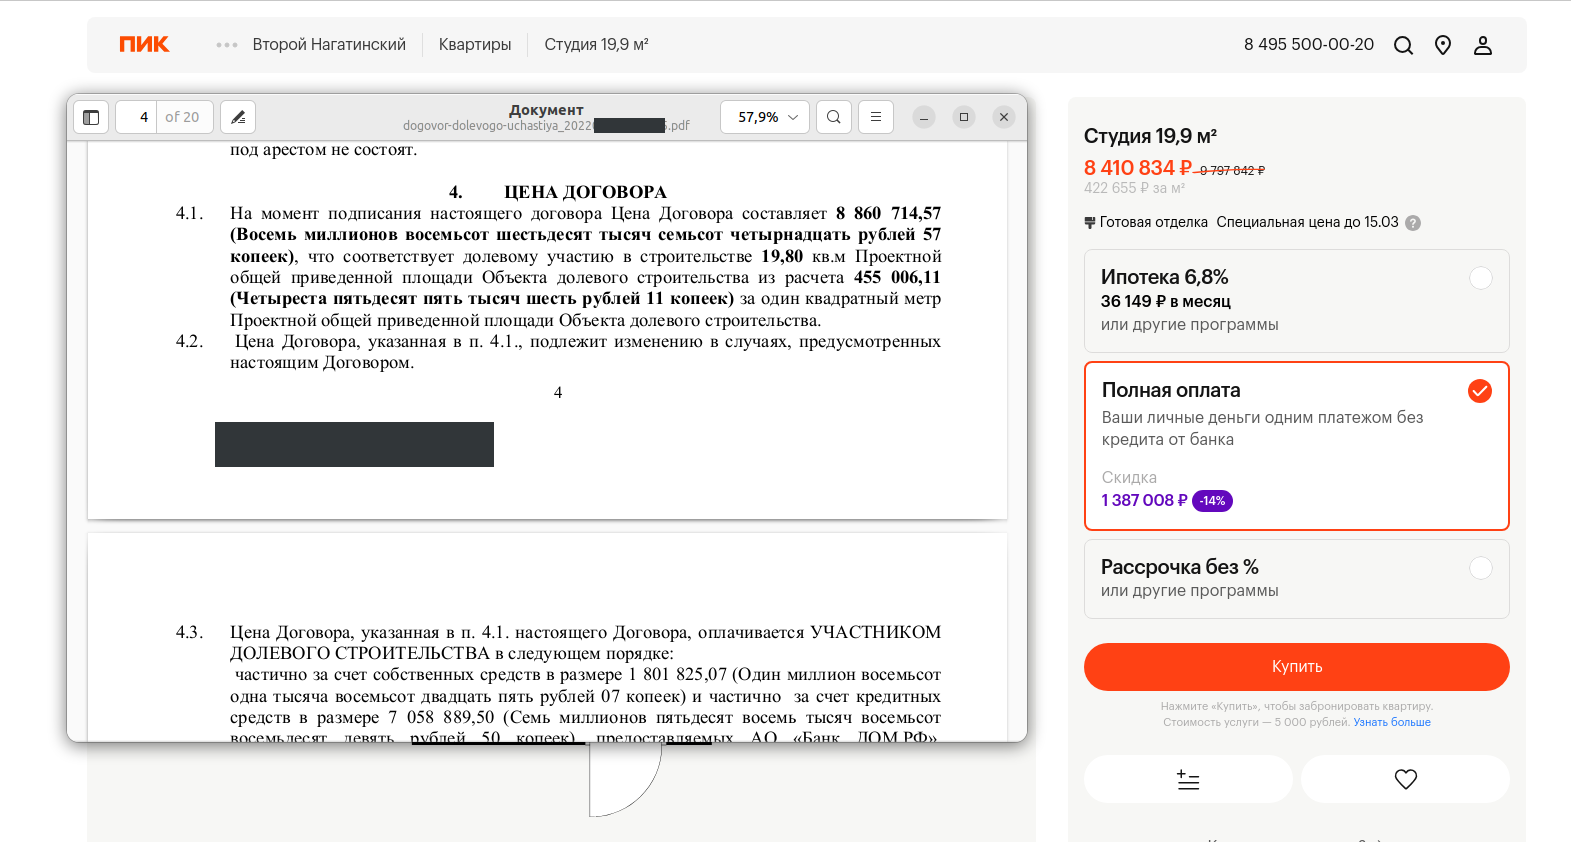The height and width of the screenshot is (842, 1571).
Task: Click the ЦЕНА ДОГОВОРА heading in document
Action: tap(585, 192)
